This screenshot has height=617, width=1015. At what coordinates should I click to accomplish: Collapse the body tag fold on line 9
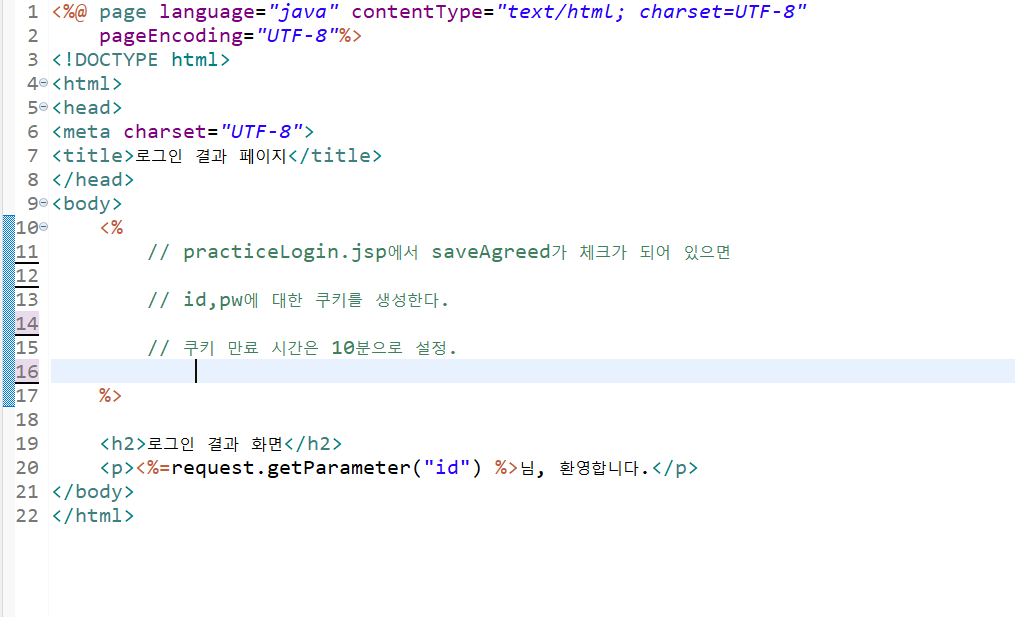point(43,203)
